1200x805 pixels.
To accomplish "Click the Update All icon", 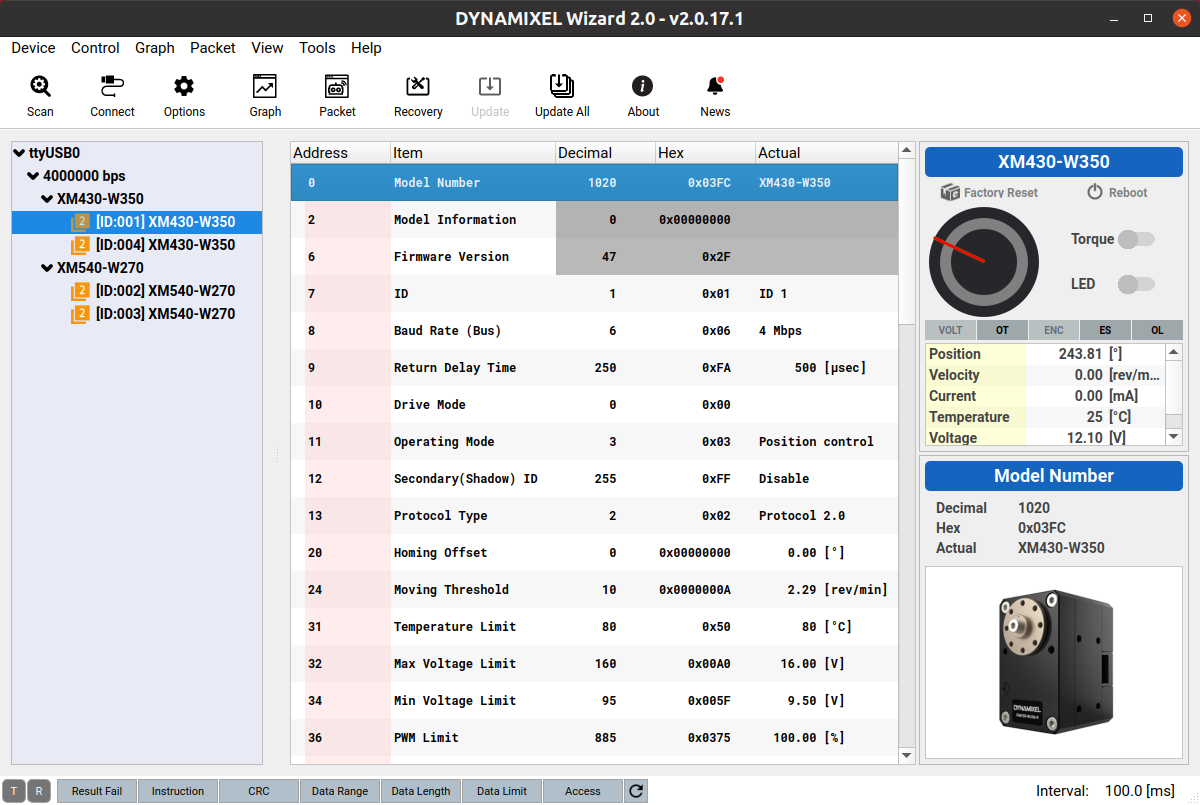I will (x=562, y=87).
